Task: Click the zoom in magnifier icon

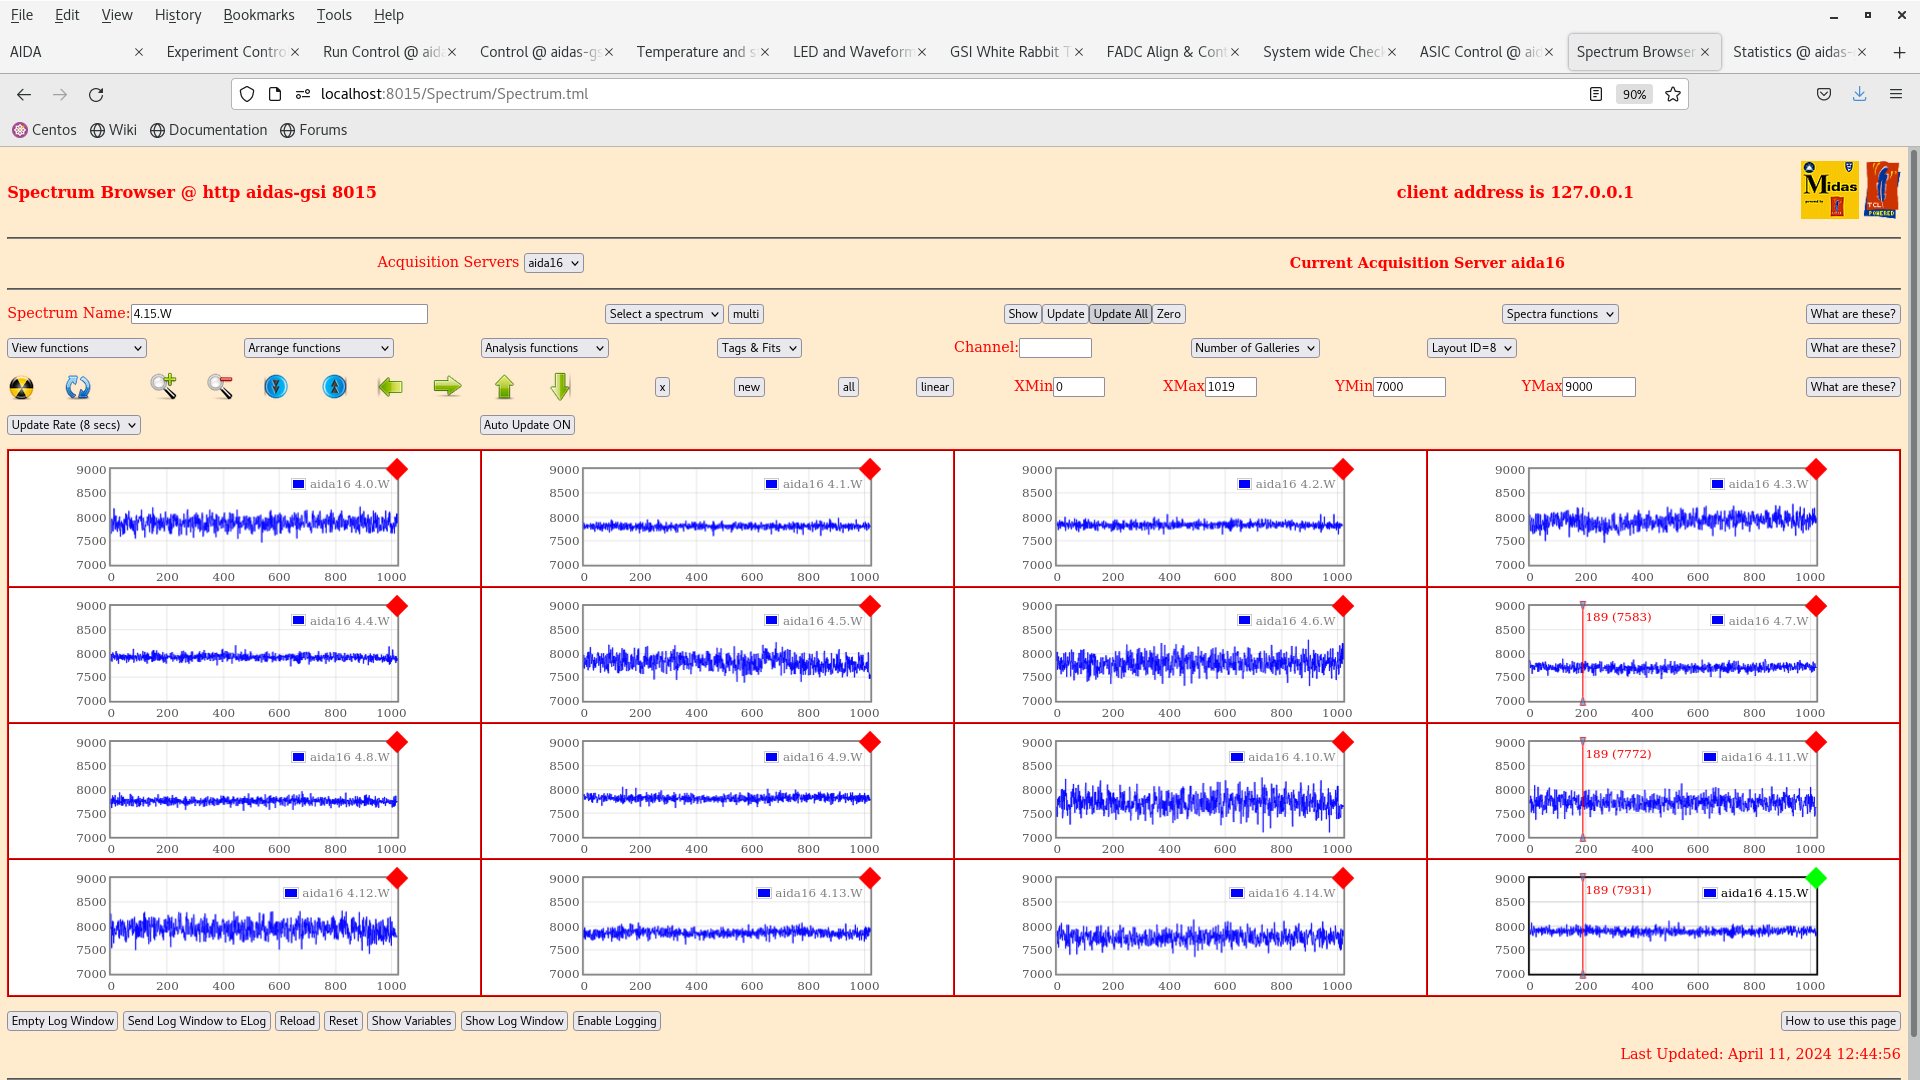Action: click(x=164, y=386)
